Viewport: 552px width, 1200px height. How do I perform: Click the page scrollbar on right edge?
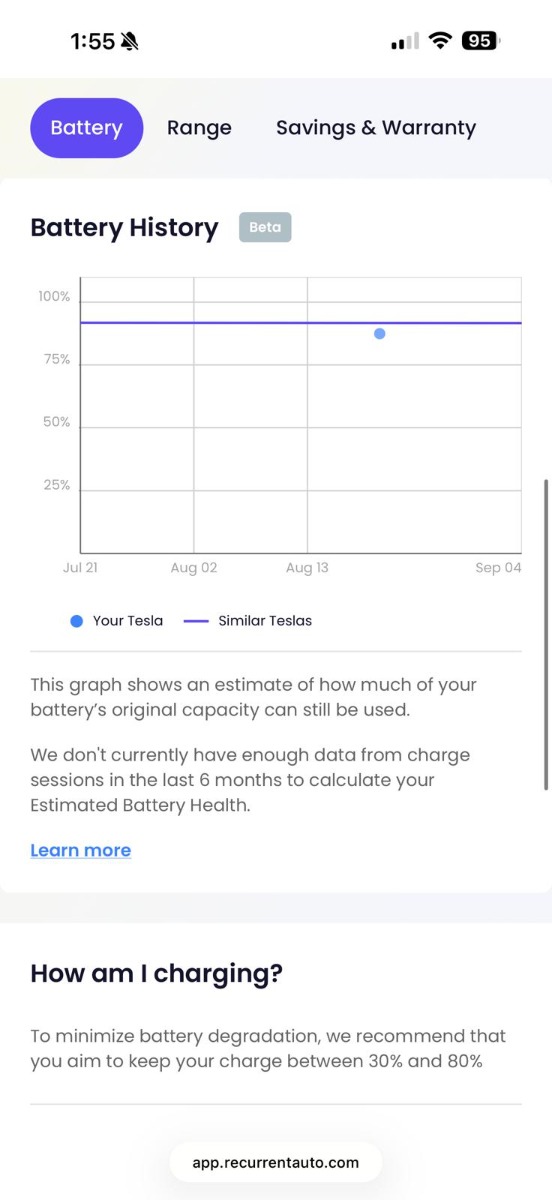coord(545,635)
